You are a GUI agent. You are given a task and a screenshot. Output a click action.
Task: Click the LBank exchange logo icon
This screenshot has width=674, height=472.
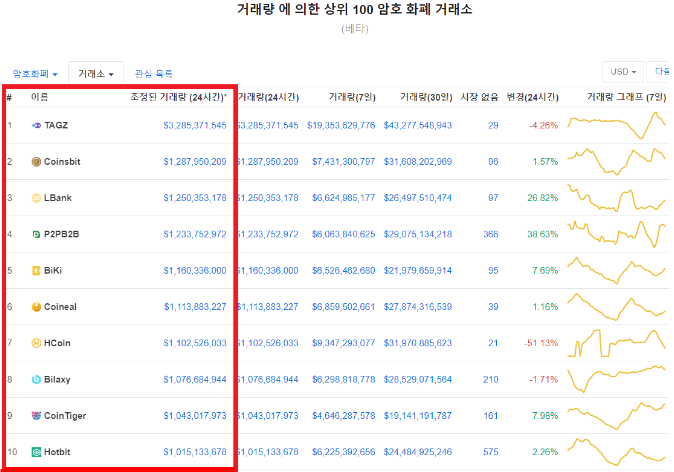(37, 198)
